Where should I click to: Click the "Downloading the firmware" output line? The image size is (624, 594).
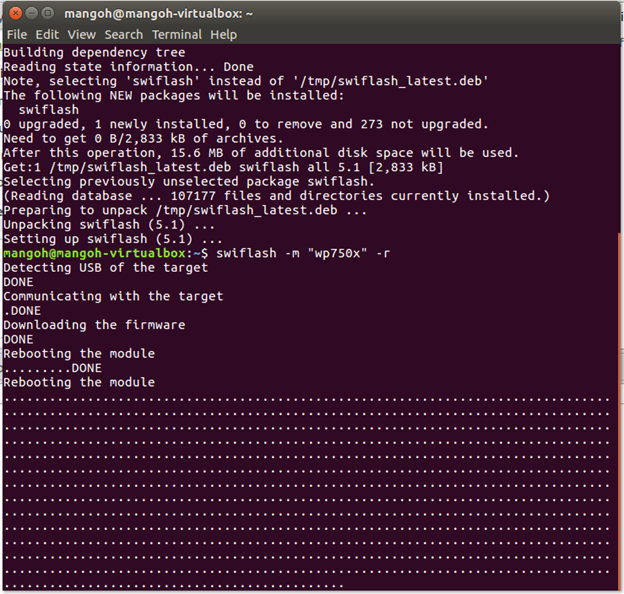[x=94, y=325]
